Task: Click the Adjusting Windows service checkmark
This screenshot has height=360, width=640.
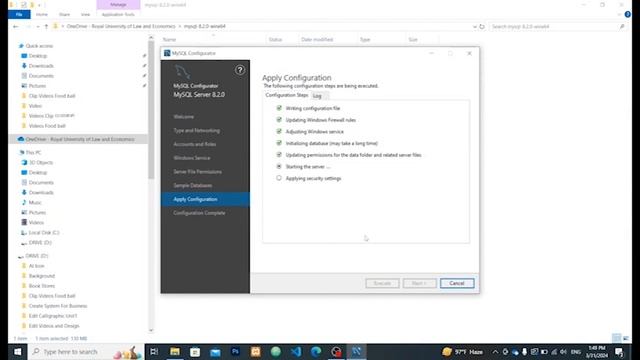Action: [279, 131]
